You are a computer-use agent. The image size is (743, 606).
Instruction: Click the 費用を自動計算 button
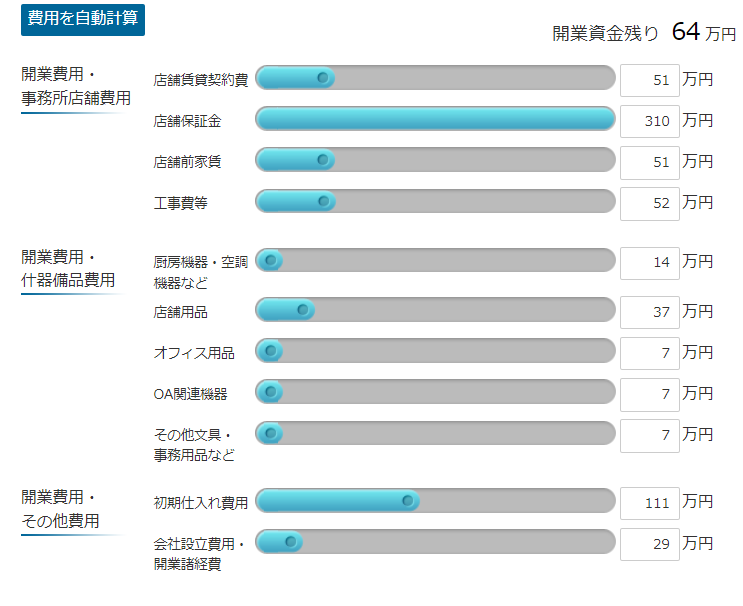point(83,19)
